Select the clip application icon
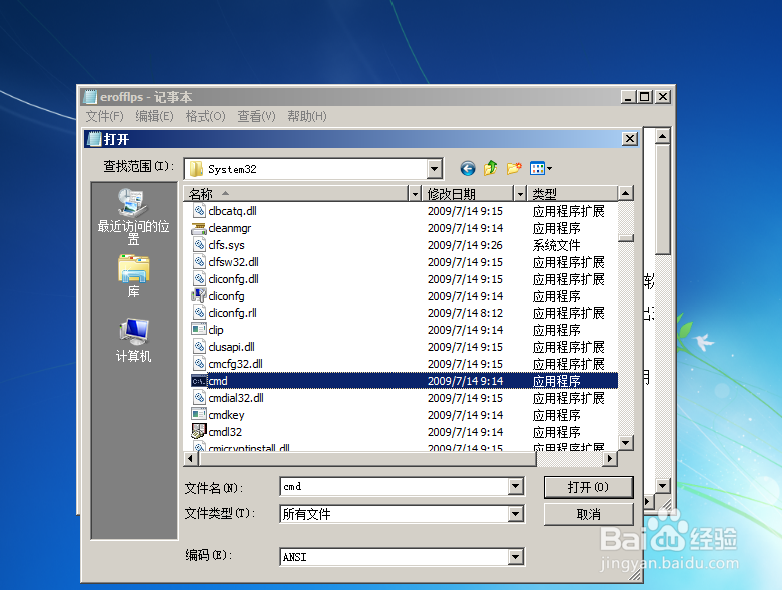 click(x=199, y=330)
